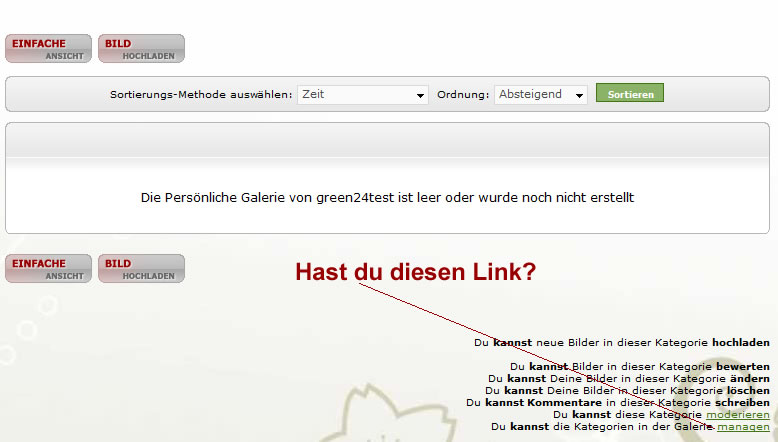Image resolution: width=778 pixels, height=442 pixels.
Task: Click the empty gallery message for green24test
Action: pyautogui.click(x=387, y=198)
